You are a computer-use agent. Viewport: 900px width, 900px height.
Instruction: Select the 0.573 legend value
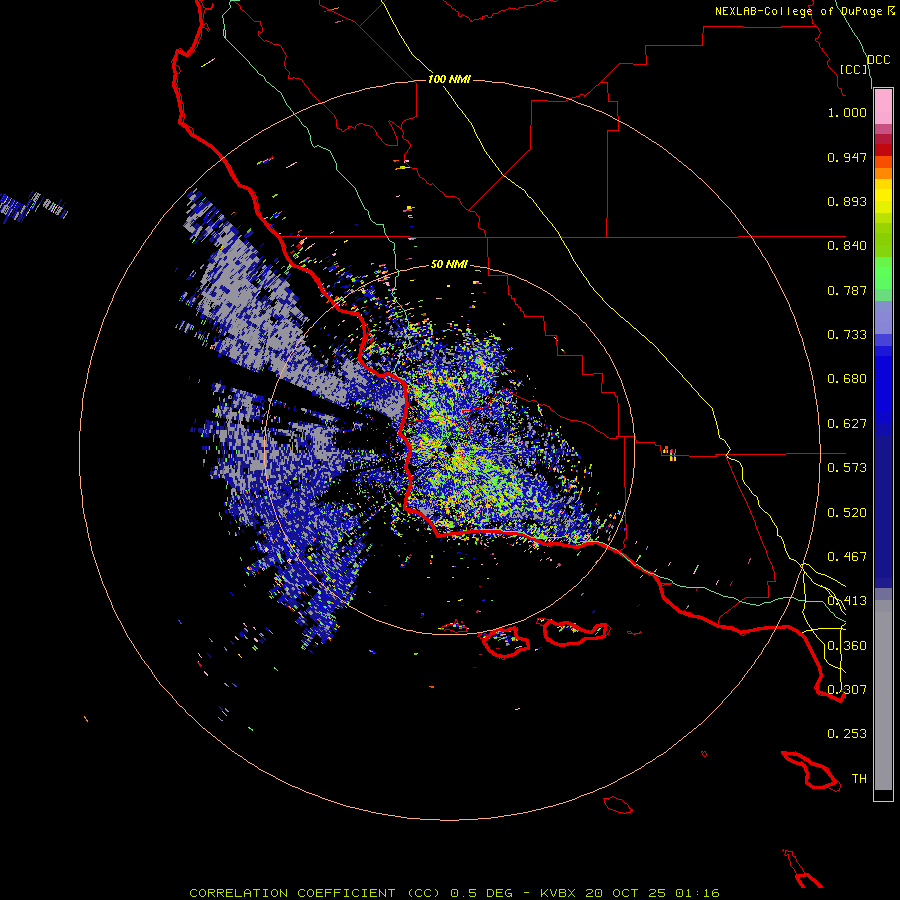click(x=847, y=468)
